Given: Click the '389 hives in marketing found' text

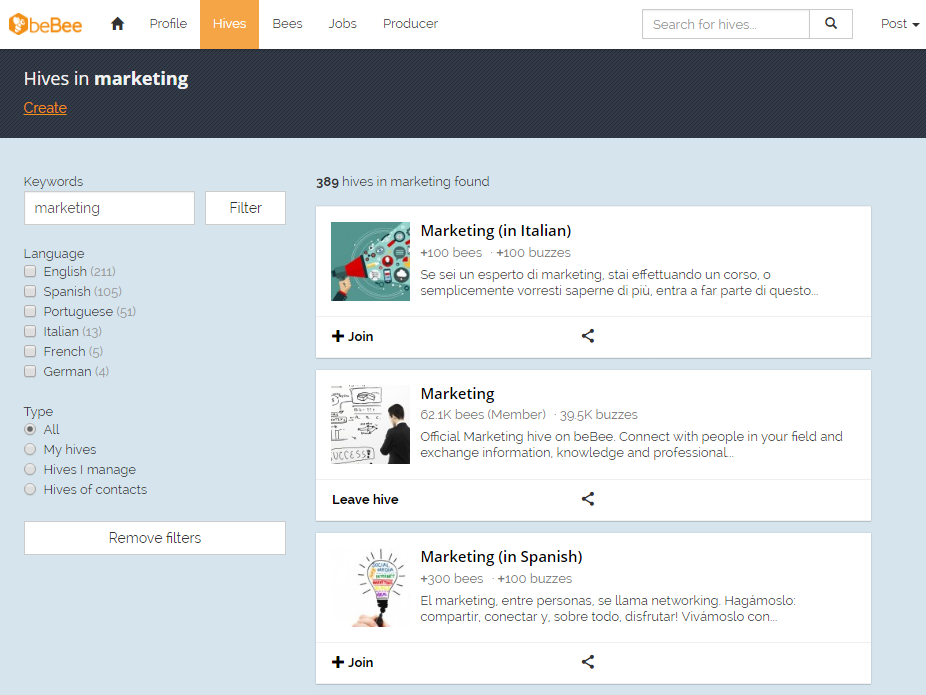Looking at the screenshot, I should click(403, 181).
